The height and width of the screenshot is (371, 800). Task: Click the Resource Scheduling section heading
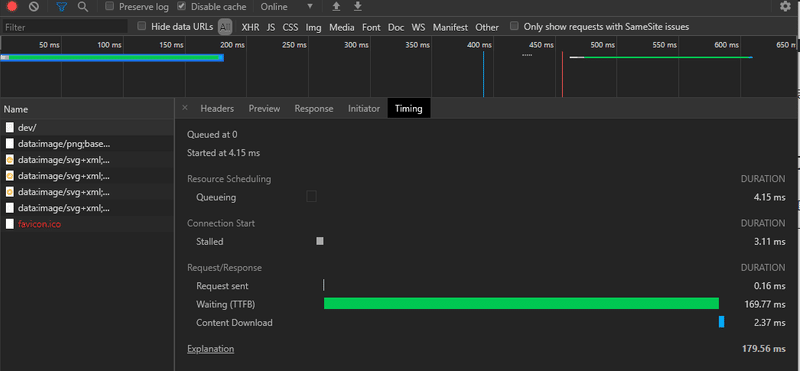(x=229, y=179)
